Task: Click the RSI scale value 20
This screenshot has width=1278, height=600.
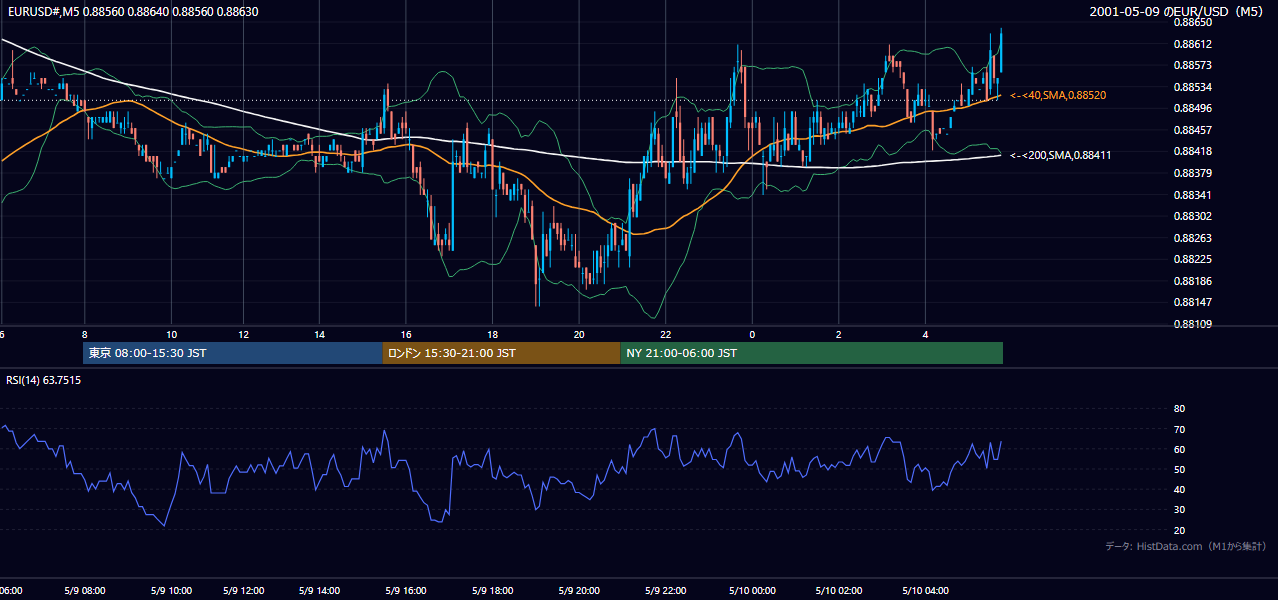Action: coord(1179,530)
